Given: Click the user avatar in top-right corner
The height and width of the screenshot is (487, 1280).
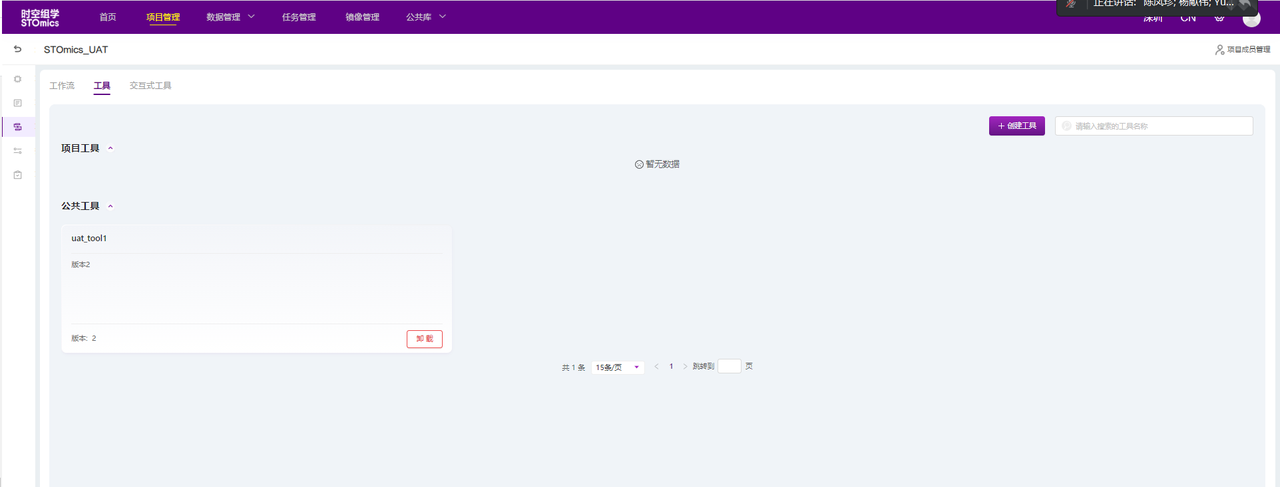Looking at the screenshot, I should (1251, 18).
